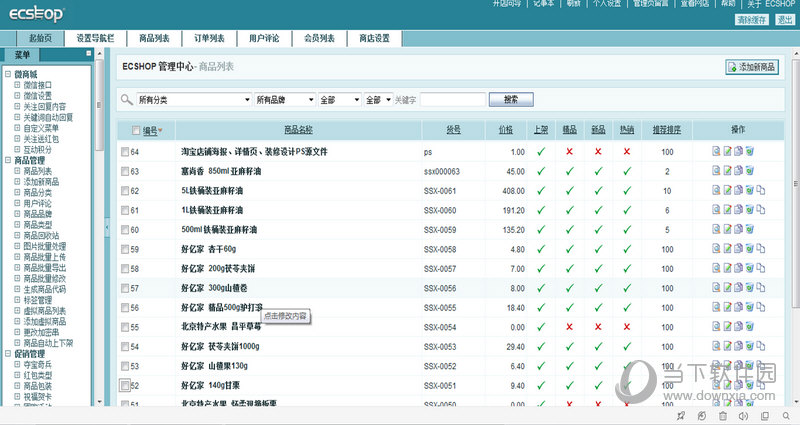
Task: Tick the checkbox for product 60
Action: (x=125, y=230)
